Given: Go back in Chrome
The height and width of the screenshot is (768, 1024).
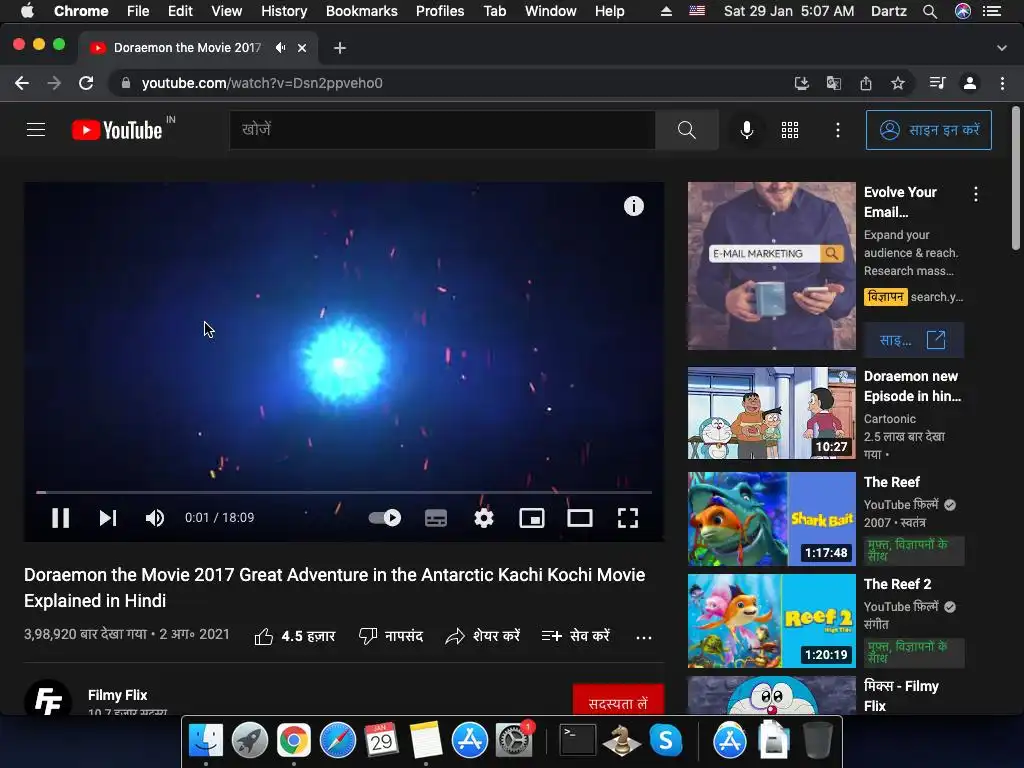Looking at the screenshot, I should pos(22,83).
